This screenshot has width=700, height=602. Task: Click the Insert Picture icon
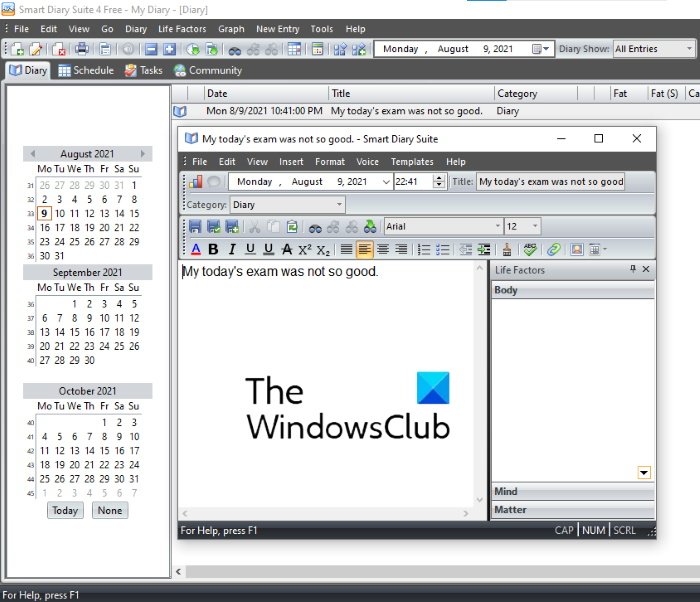click(x=576, y=249)
